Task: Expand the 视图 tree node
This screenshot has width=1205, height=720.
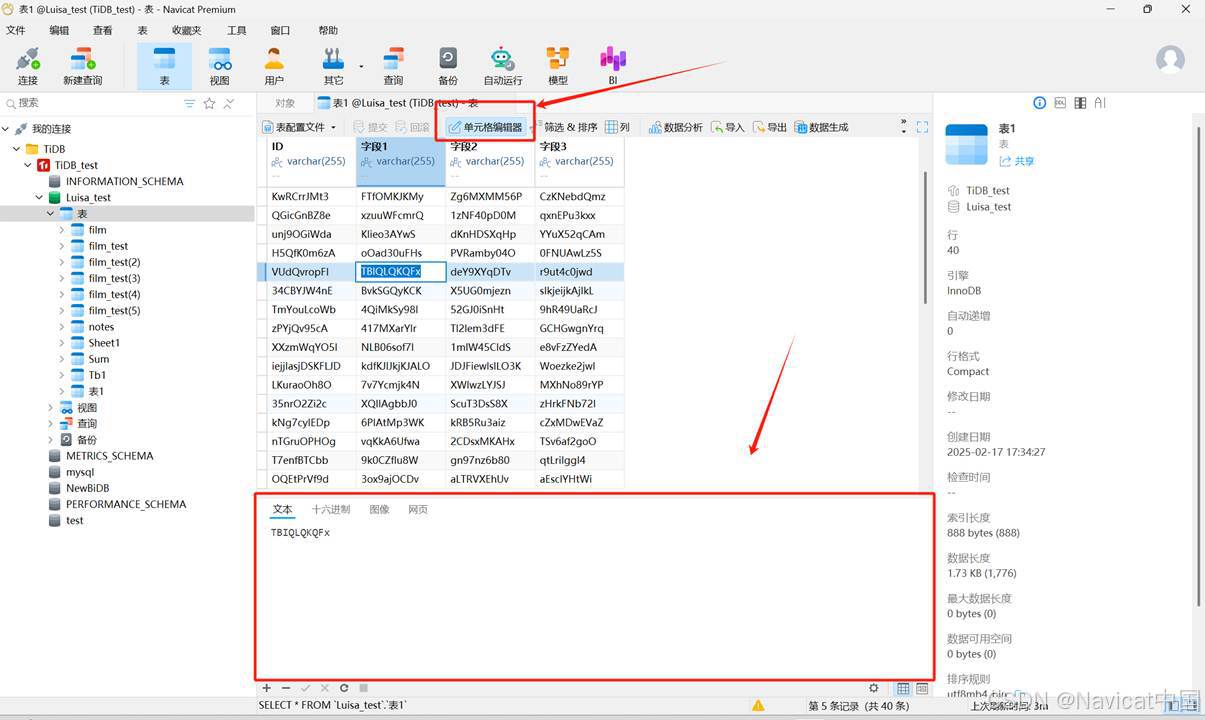Action: point(51,408)
